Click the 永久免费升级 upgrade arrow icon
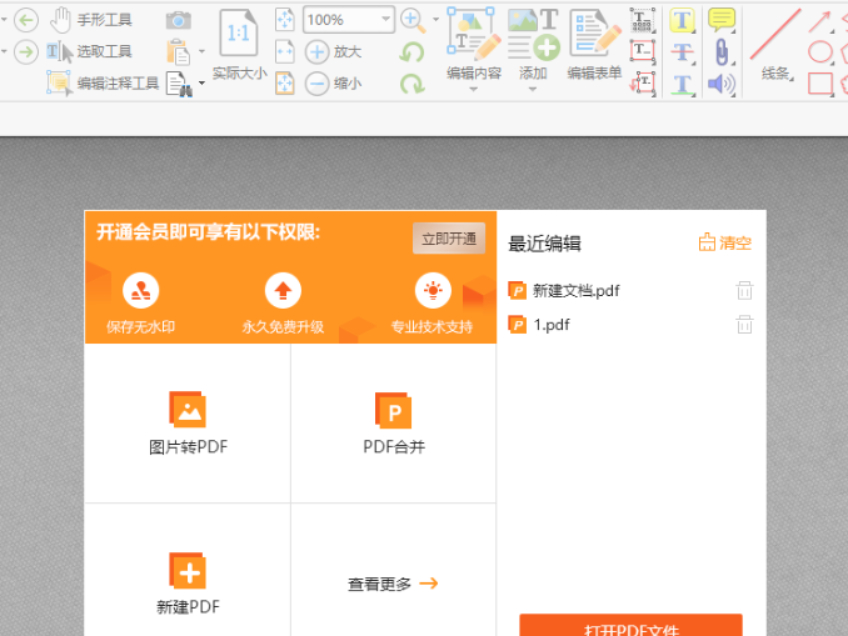The image size is (848, 636). tap(283, 290)
